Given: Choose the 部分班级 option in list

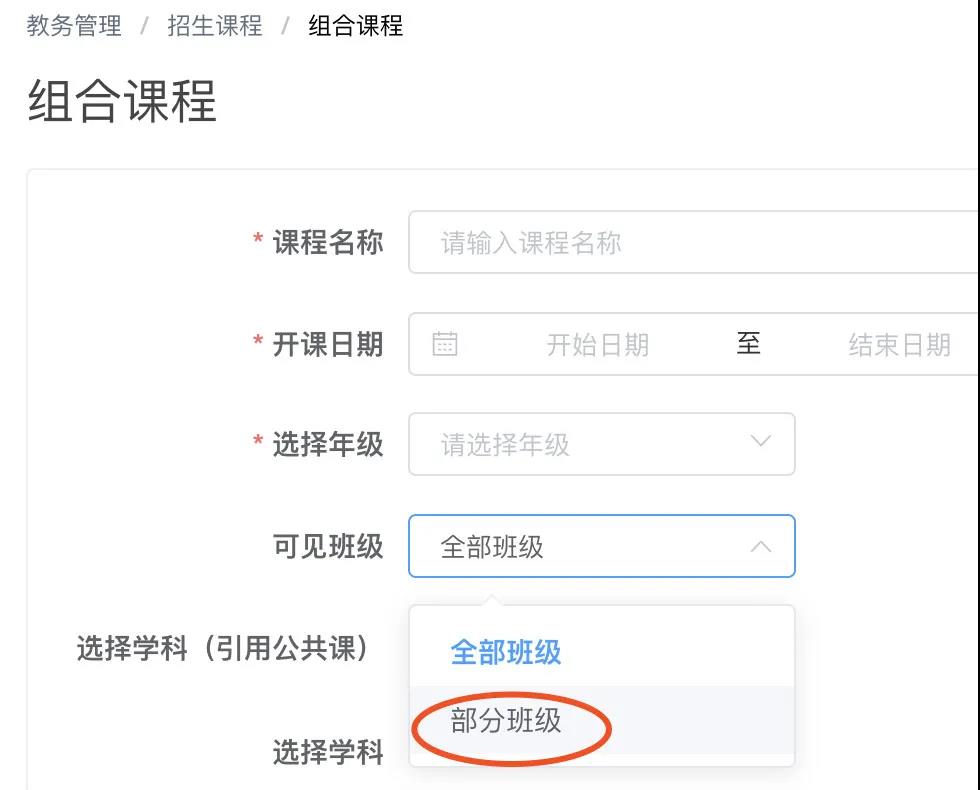Looking at the screenshot, I should pyautogui.click(x=507, y=721).
